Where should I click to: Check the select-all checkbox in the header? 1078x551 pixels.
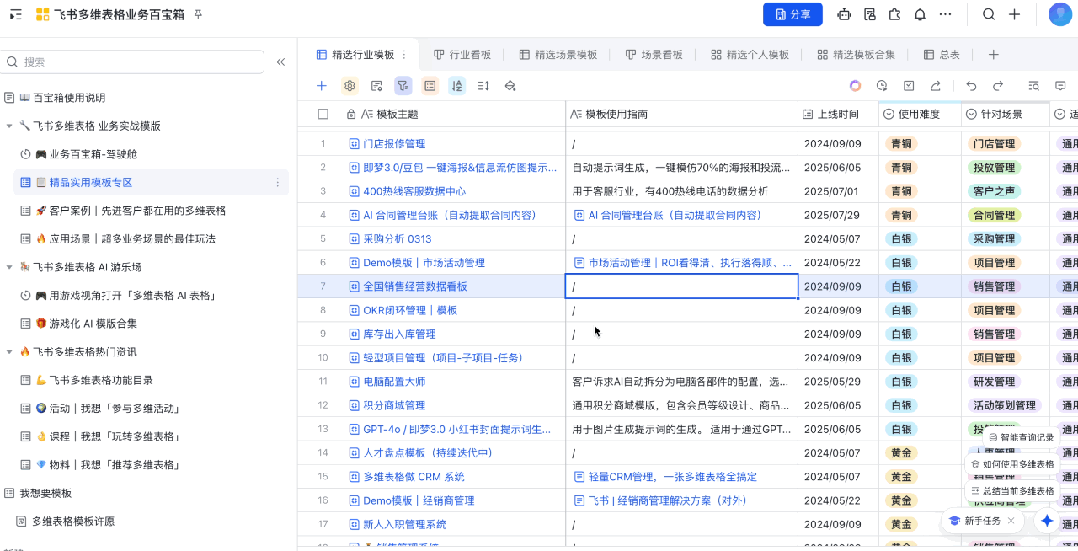tap(322, 115)
